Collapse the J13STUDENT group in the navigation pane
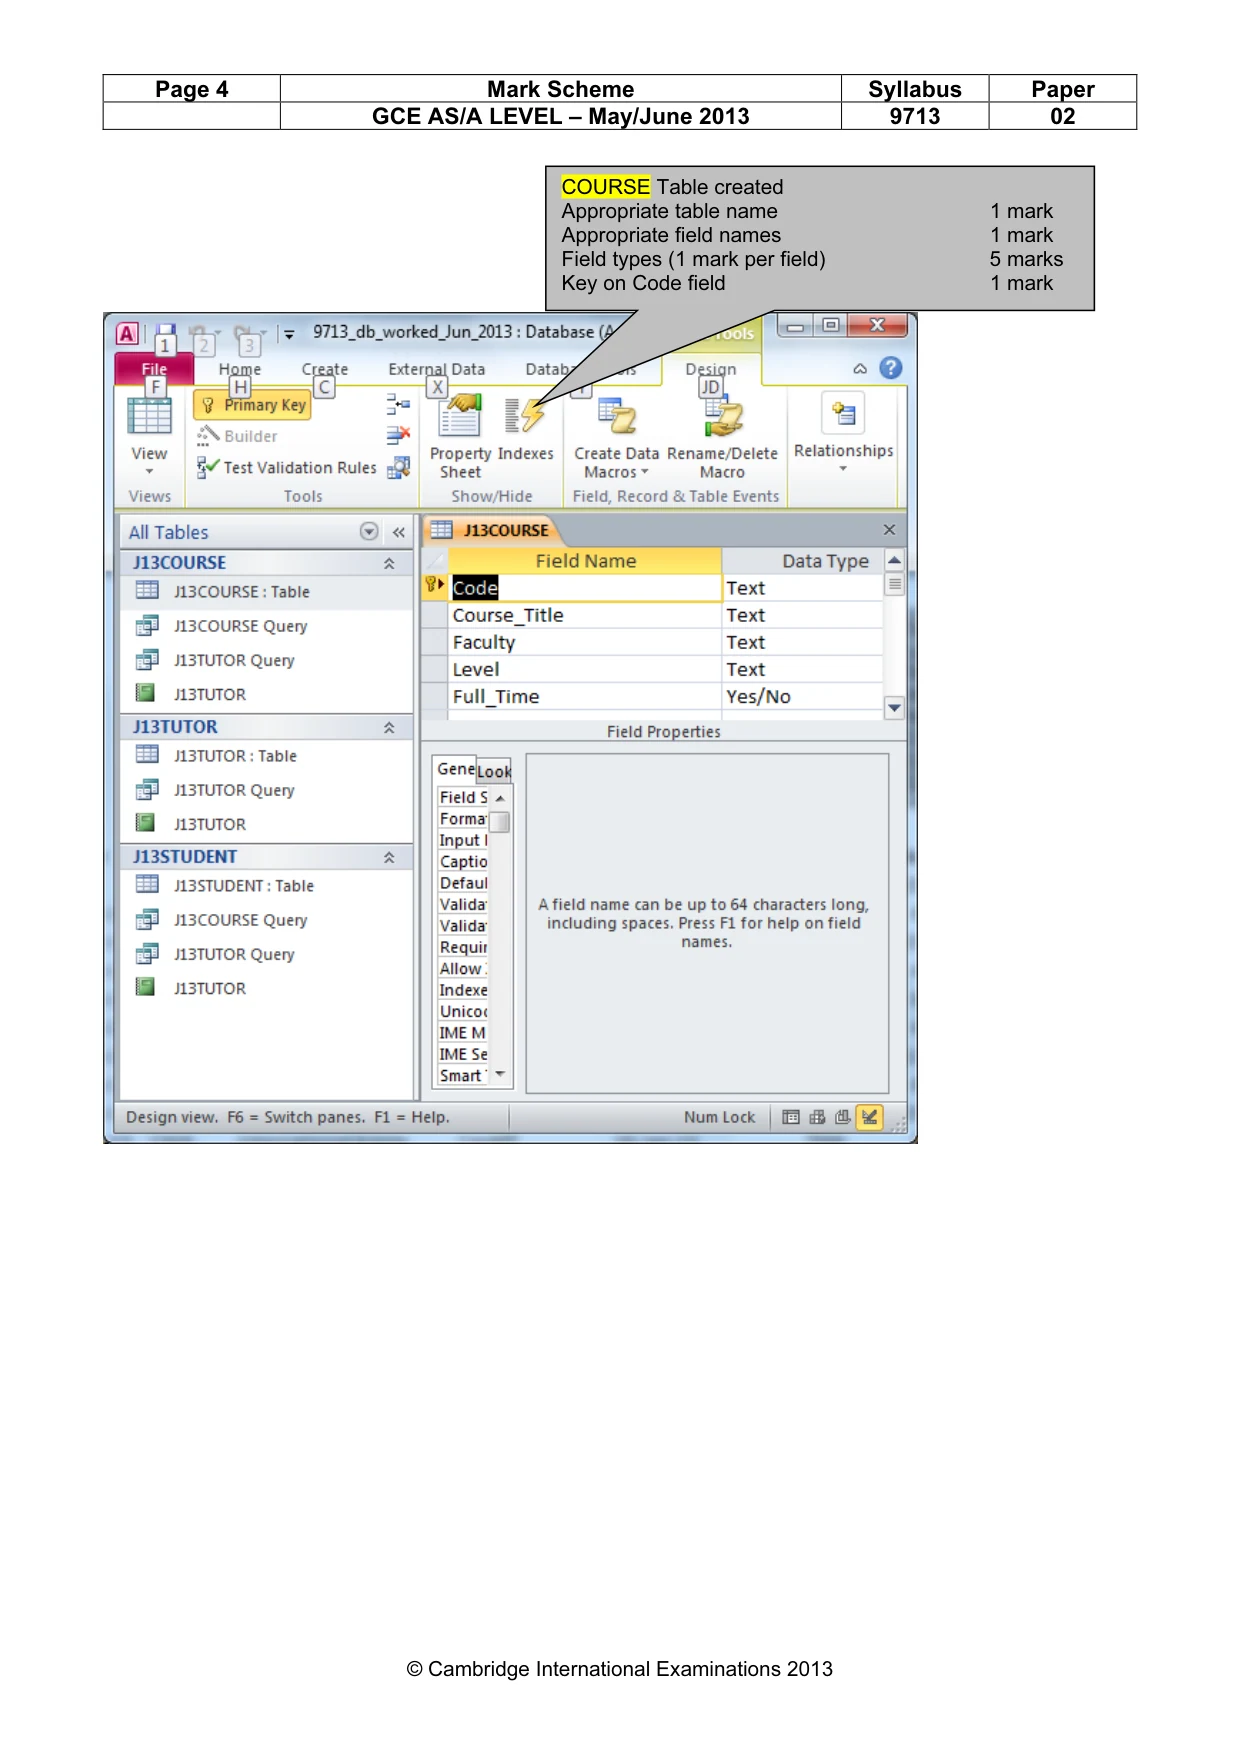 click(x=389, y=858)
